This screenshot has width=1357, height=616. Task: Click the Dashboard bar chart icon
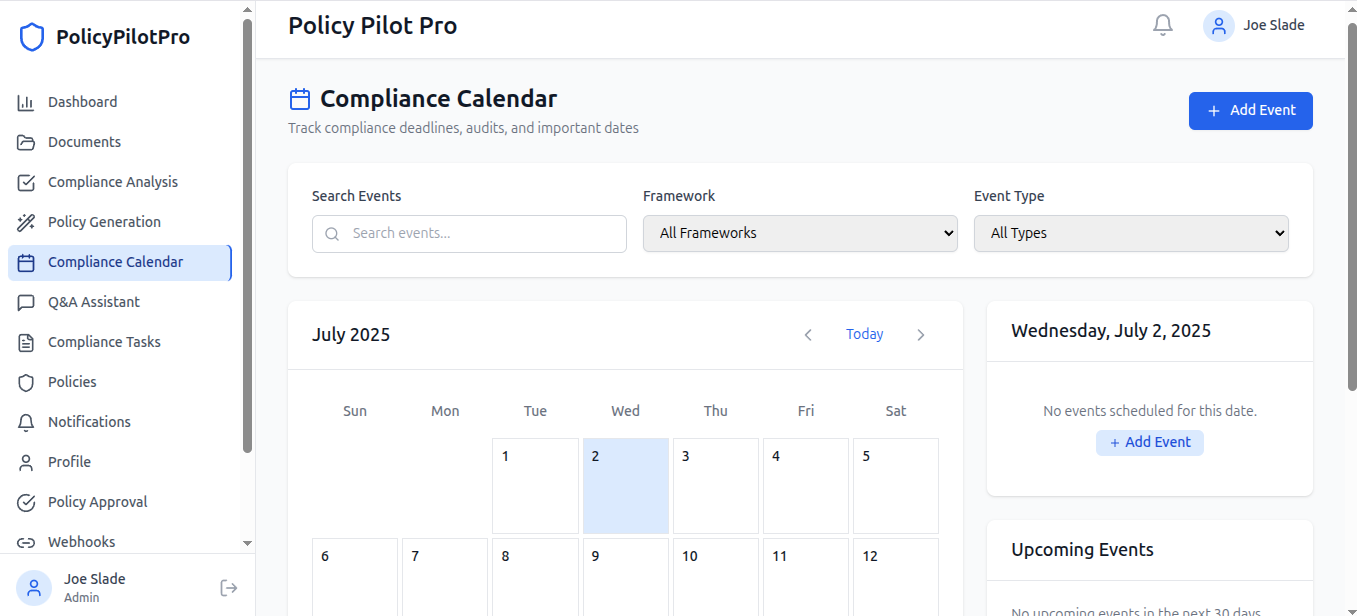tap(26, 102)
